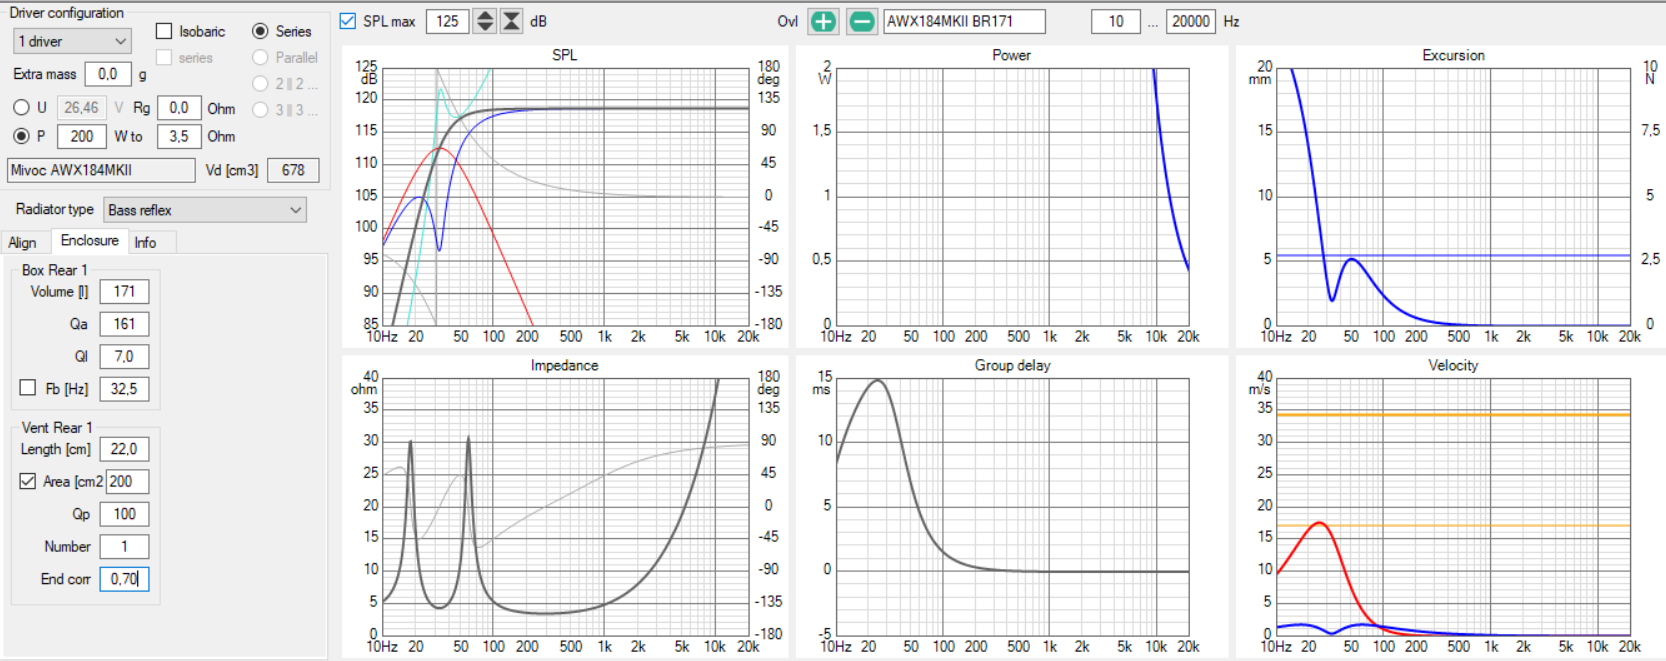Click the box Volume [l] field
The height and width of the screenshot is (661, 1666).
pyautogui.click(x=124, y=292)
